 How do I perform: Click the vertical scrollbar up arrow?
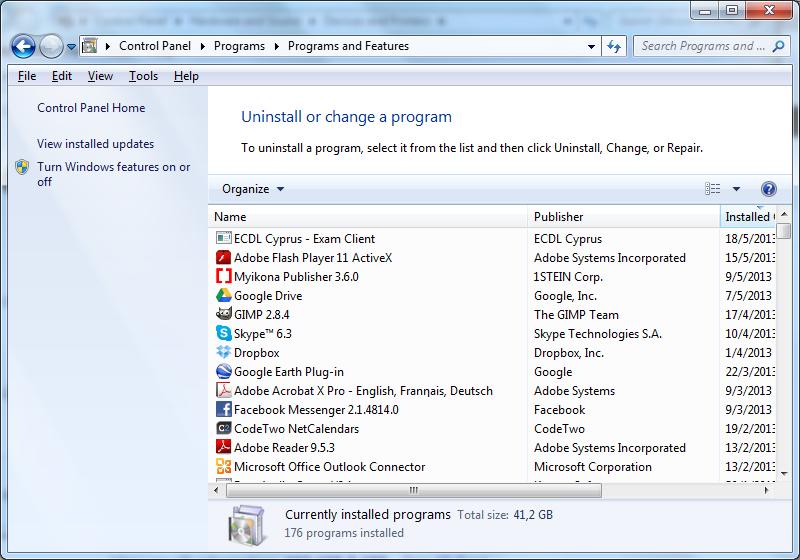(x=785, y=214)
